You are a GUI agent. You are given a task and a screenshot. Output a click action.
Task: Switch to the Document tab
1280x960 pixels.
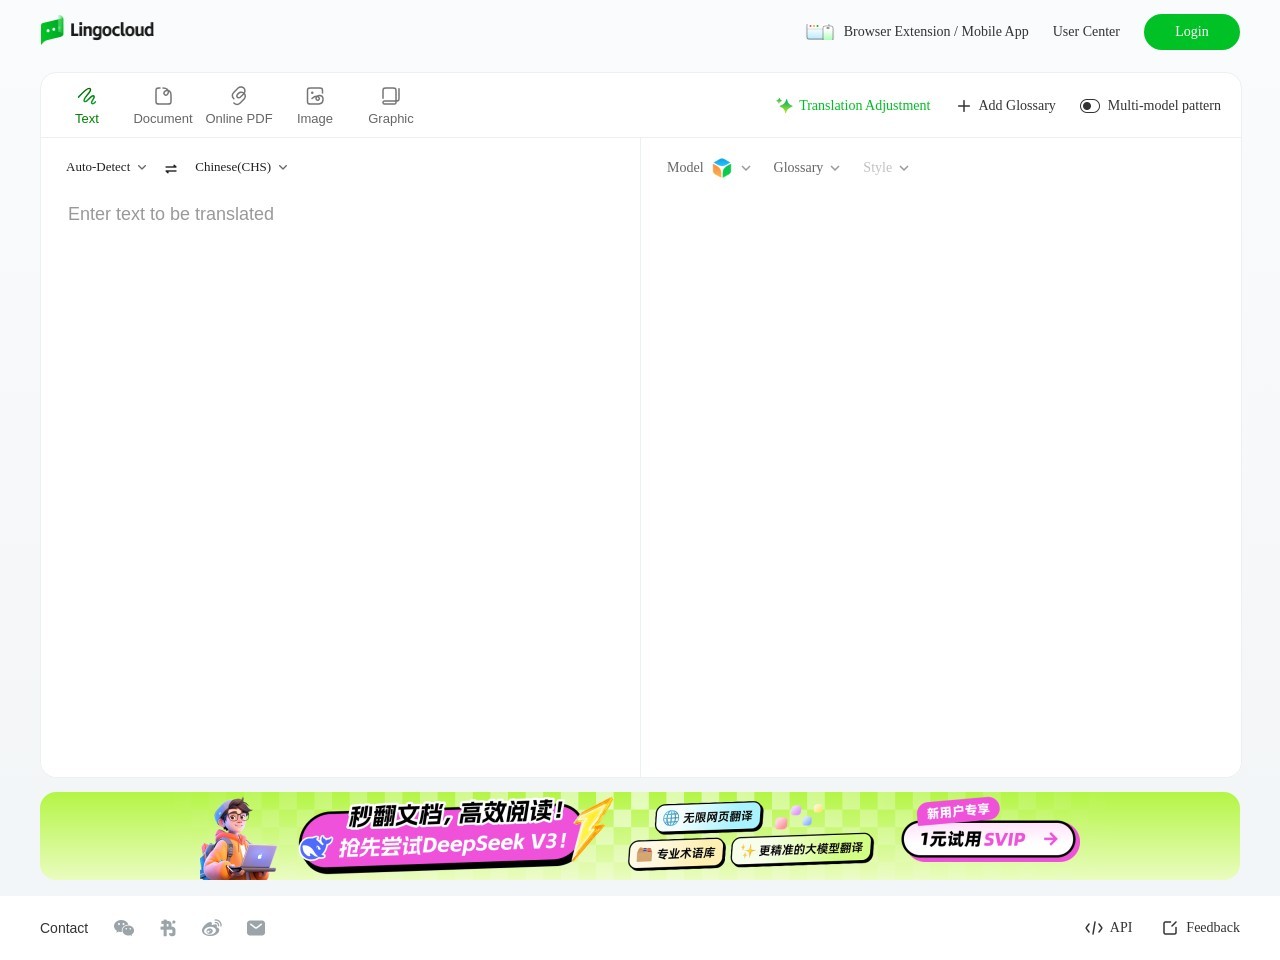tap(163, 105)
